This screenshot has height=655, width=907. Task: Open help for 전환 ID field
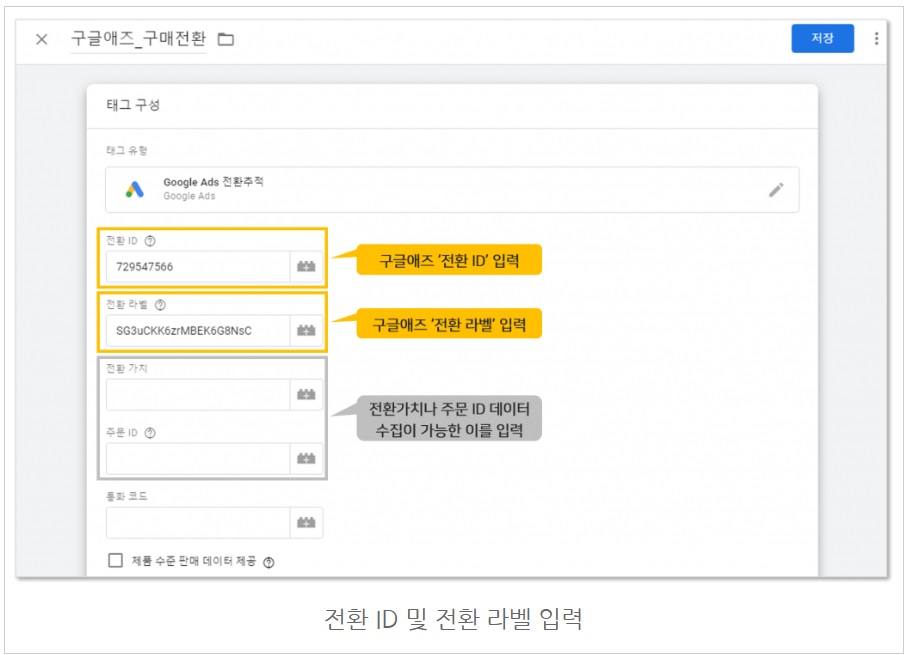[150, 241]
